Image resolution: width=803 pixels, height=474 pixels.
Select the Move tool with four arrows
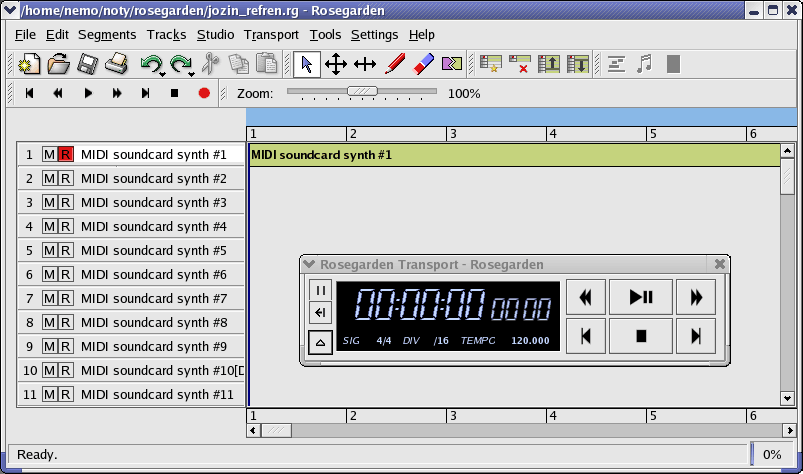tap(336, 64)
